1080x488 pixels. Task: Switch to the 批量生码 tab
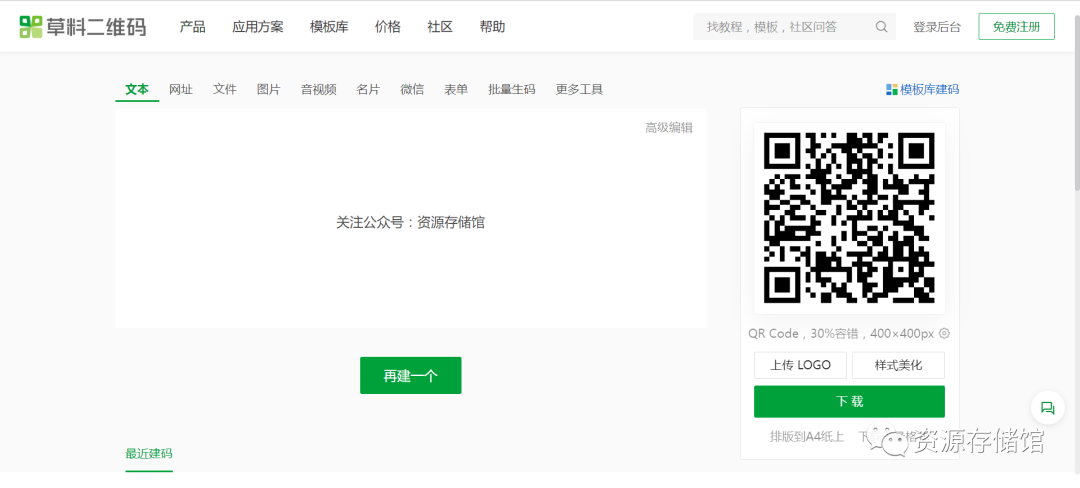[x=512, y=89]
